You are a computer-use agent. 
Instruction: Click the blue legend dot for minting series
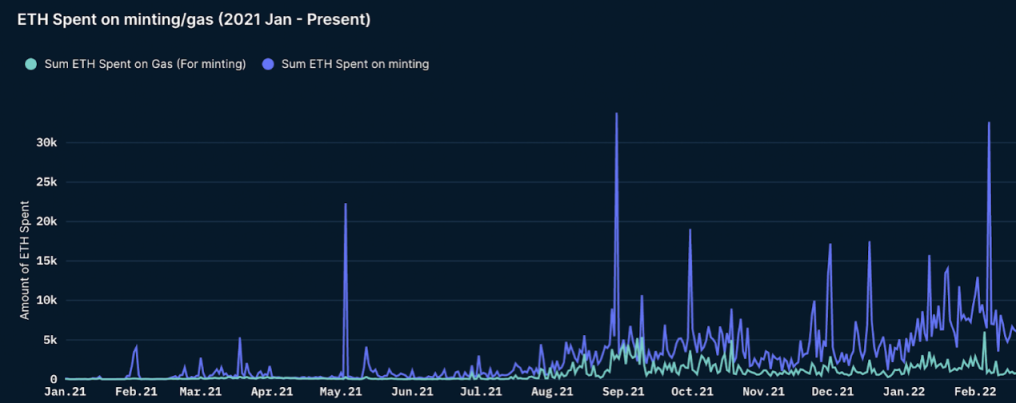click(267, 65)
